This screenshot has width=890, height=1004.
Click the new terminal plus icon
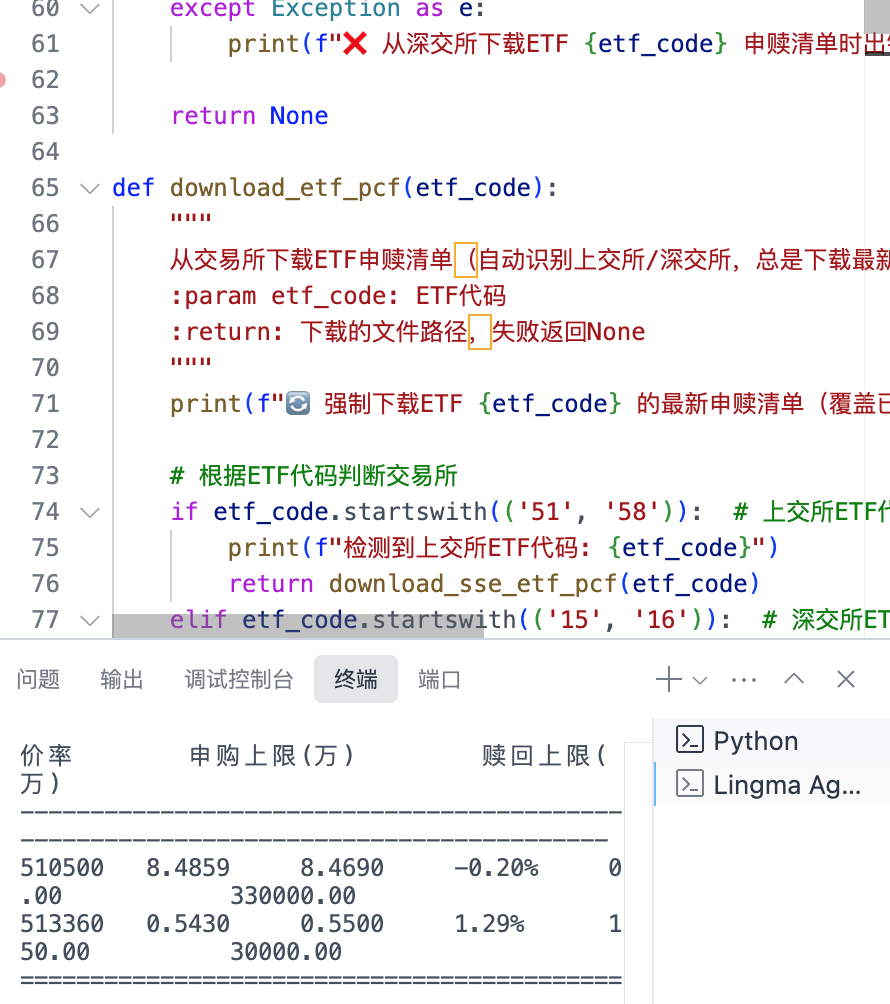pyautogui.click(x=667, y=680)
